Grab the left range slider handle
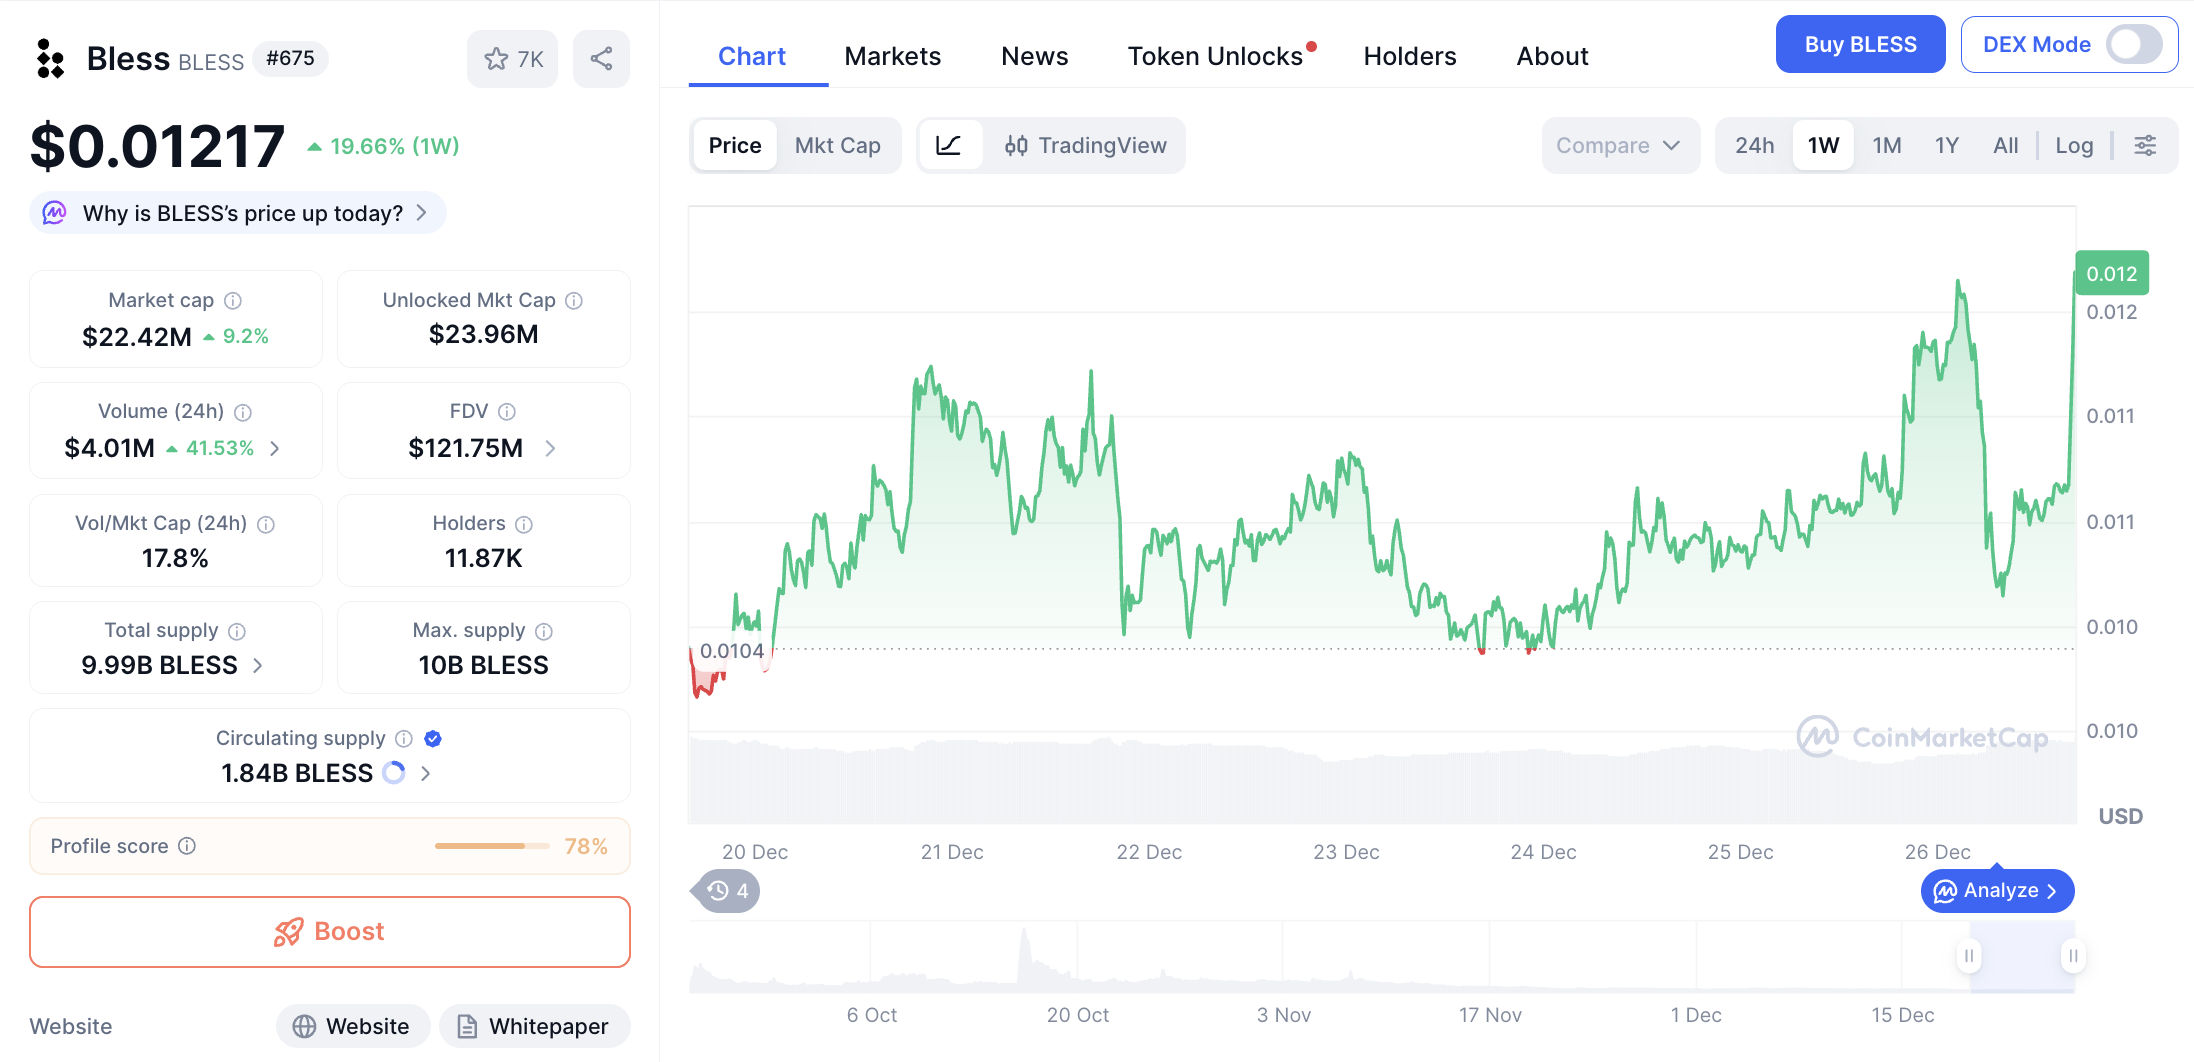 [1968, 956]
